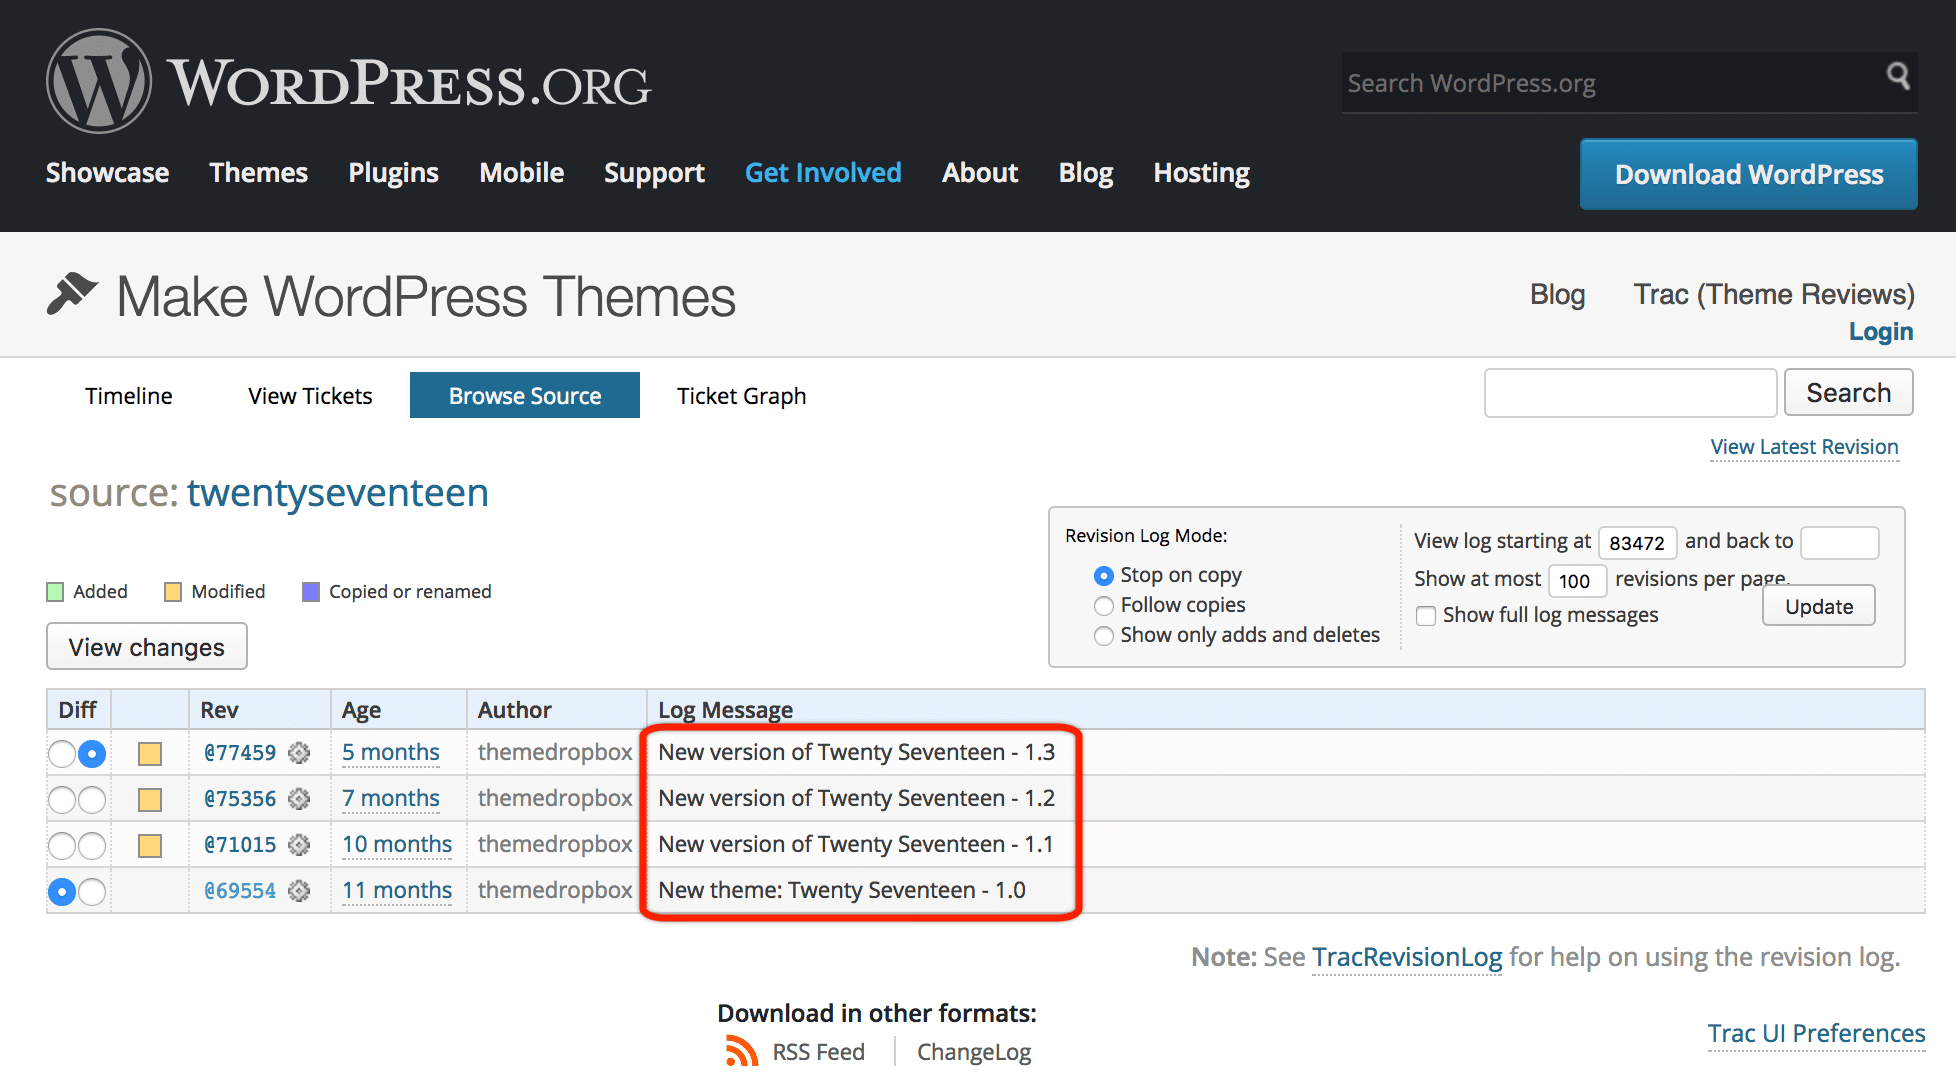This screenshot has width=1956, height=1076.
Task: Click the search magnifier icon in header
Action: (x=1897, y=76)
